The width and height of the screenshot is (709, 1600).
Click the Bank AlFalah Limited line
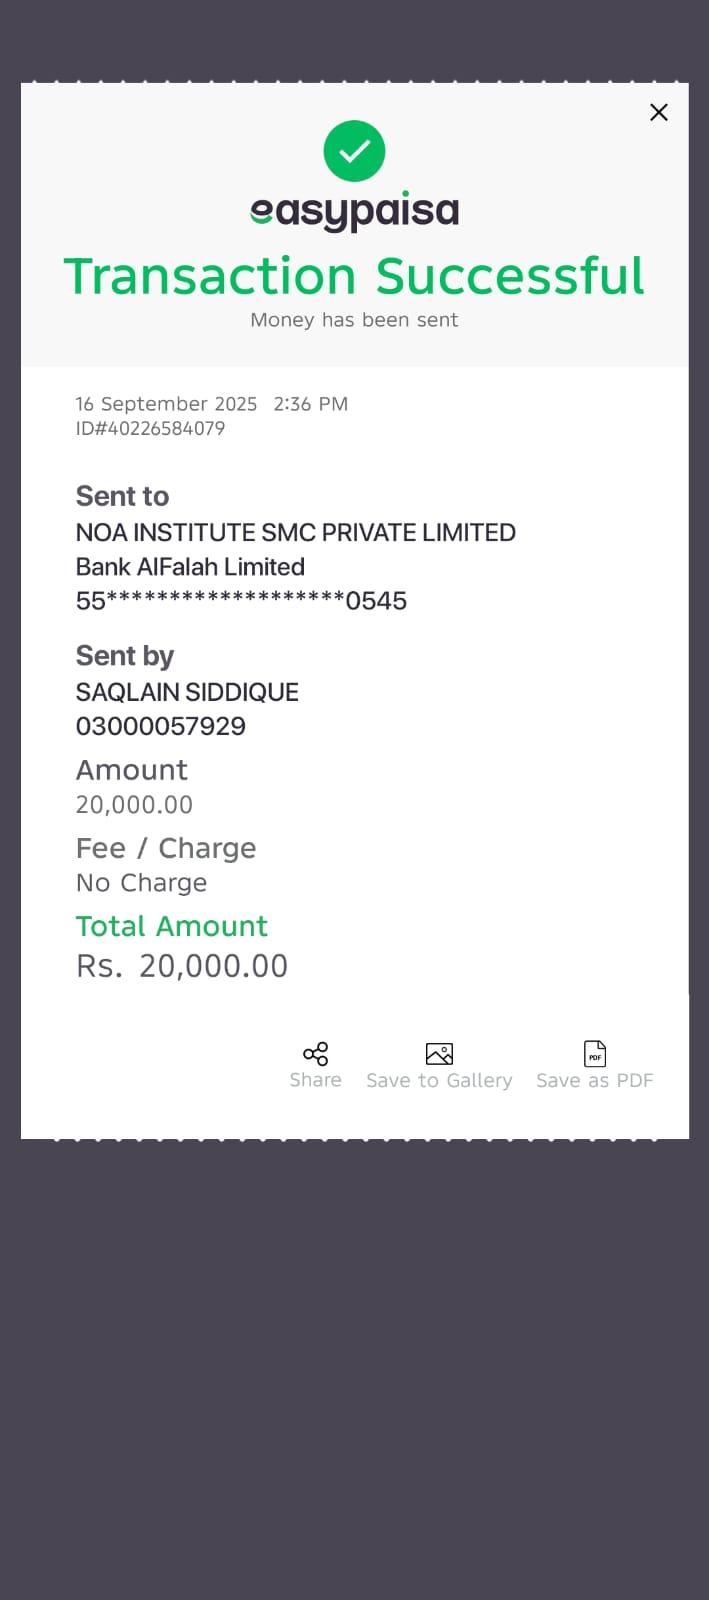click(x=190, y=567)
